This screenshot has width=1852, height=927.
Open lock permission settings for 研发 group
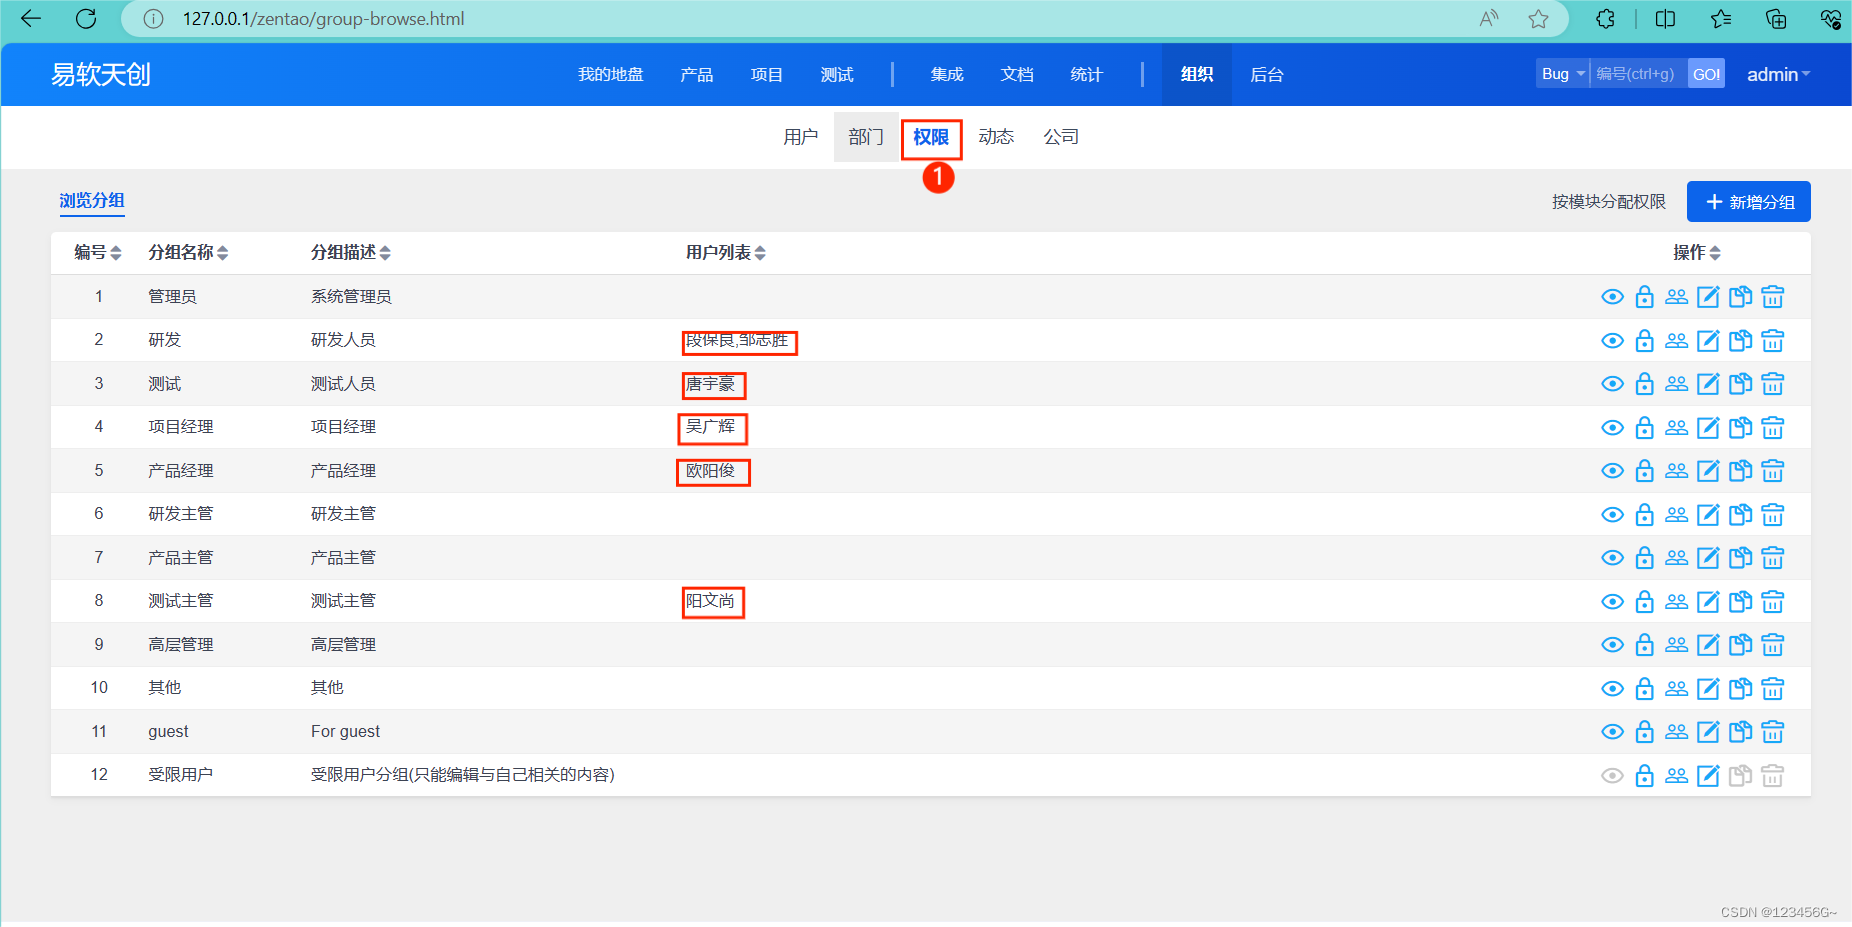coord(1644,341)
